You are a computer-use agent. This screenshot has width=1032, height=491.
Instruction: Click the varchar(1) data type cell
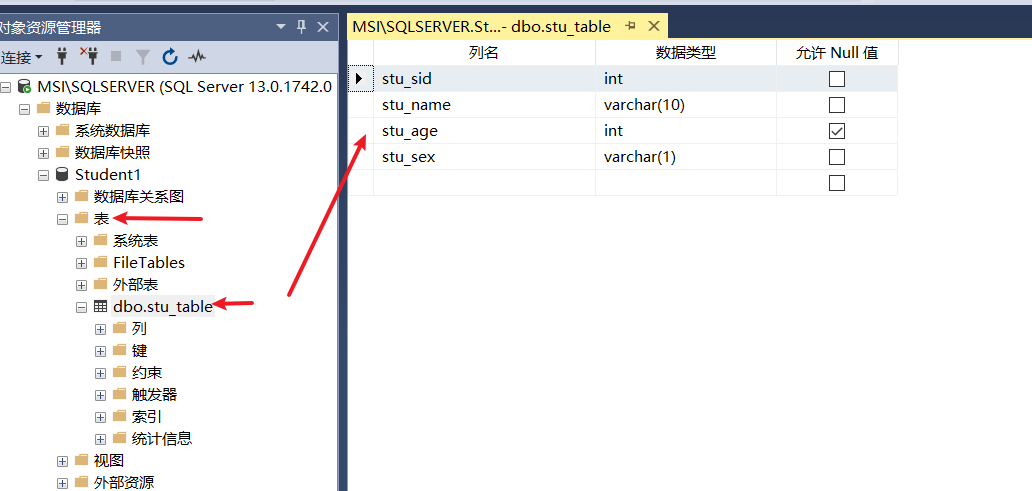point(686,157)
